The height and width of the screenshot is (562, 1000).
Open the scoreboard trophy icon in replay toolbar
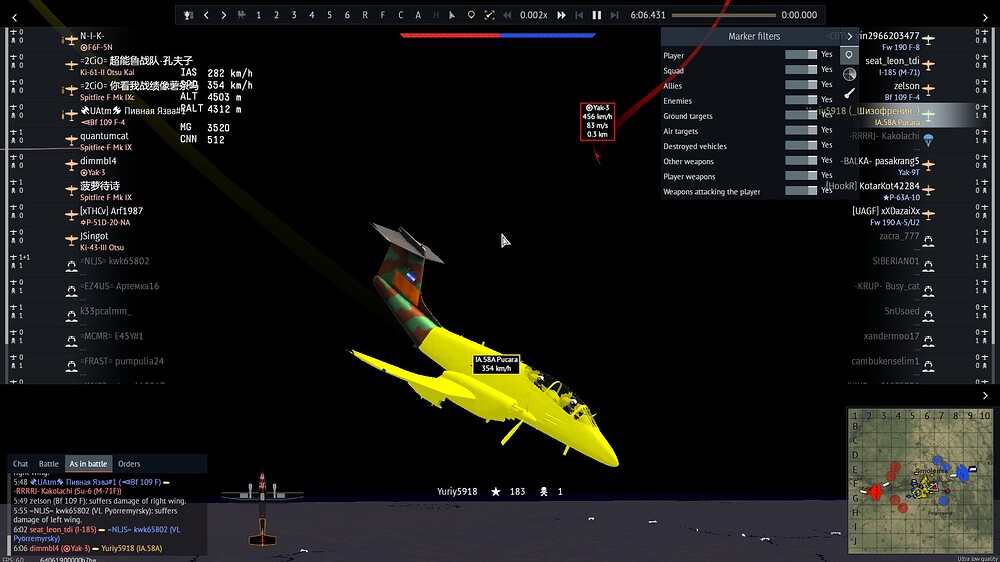(x=188, y=15)
